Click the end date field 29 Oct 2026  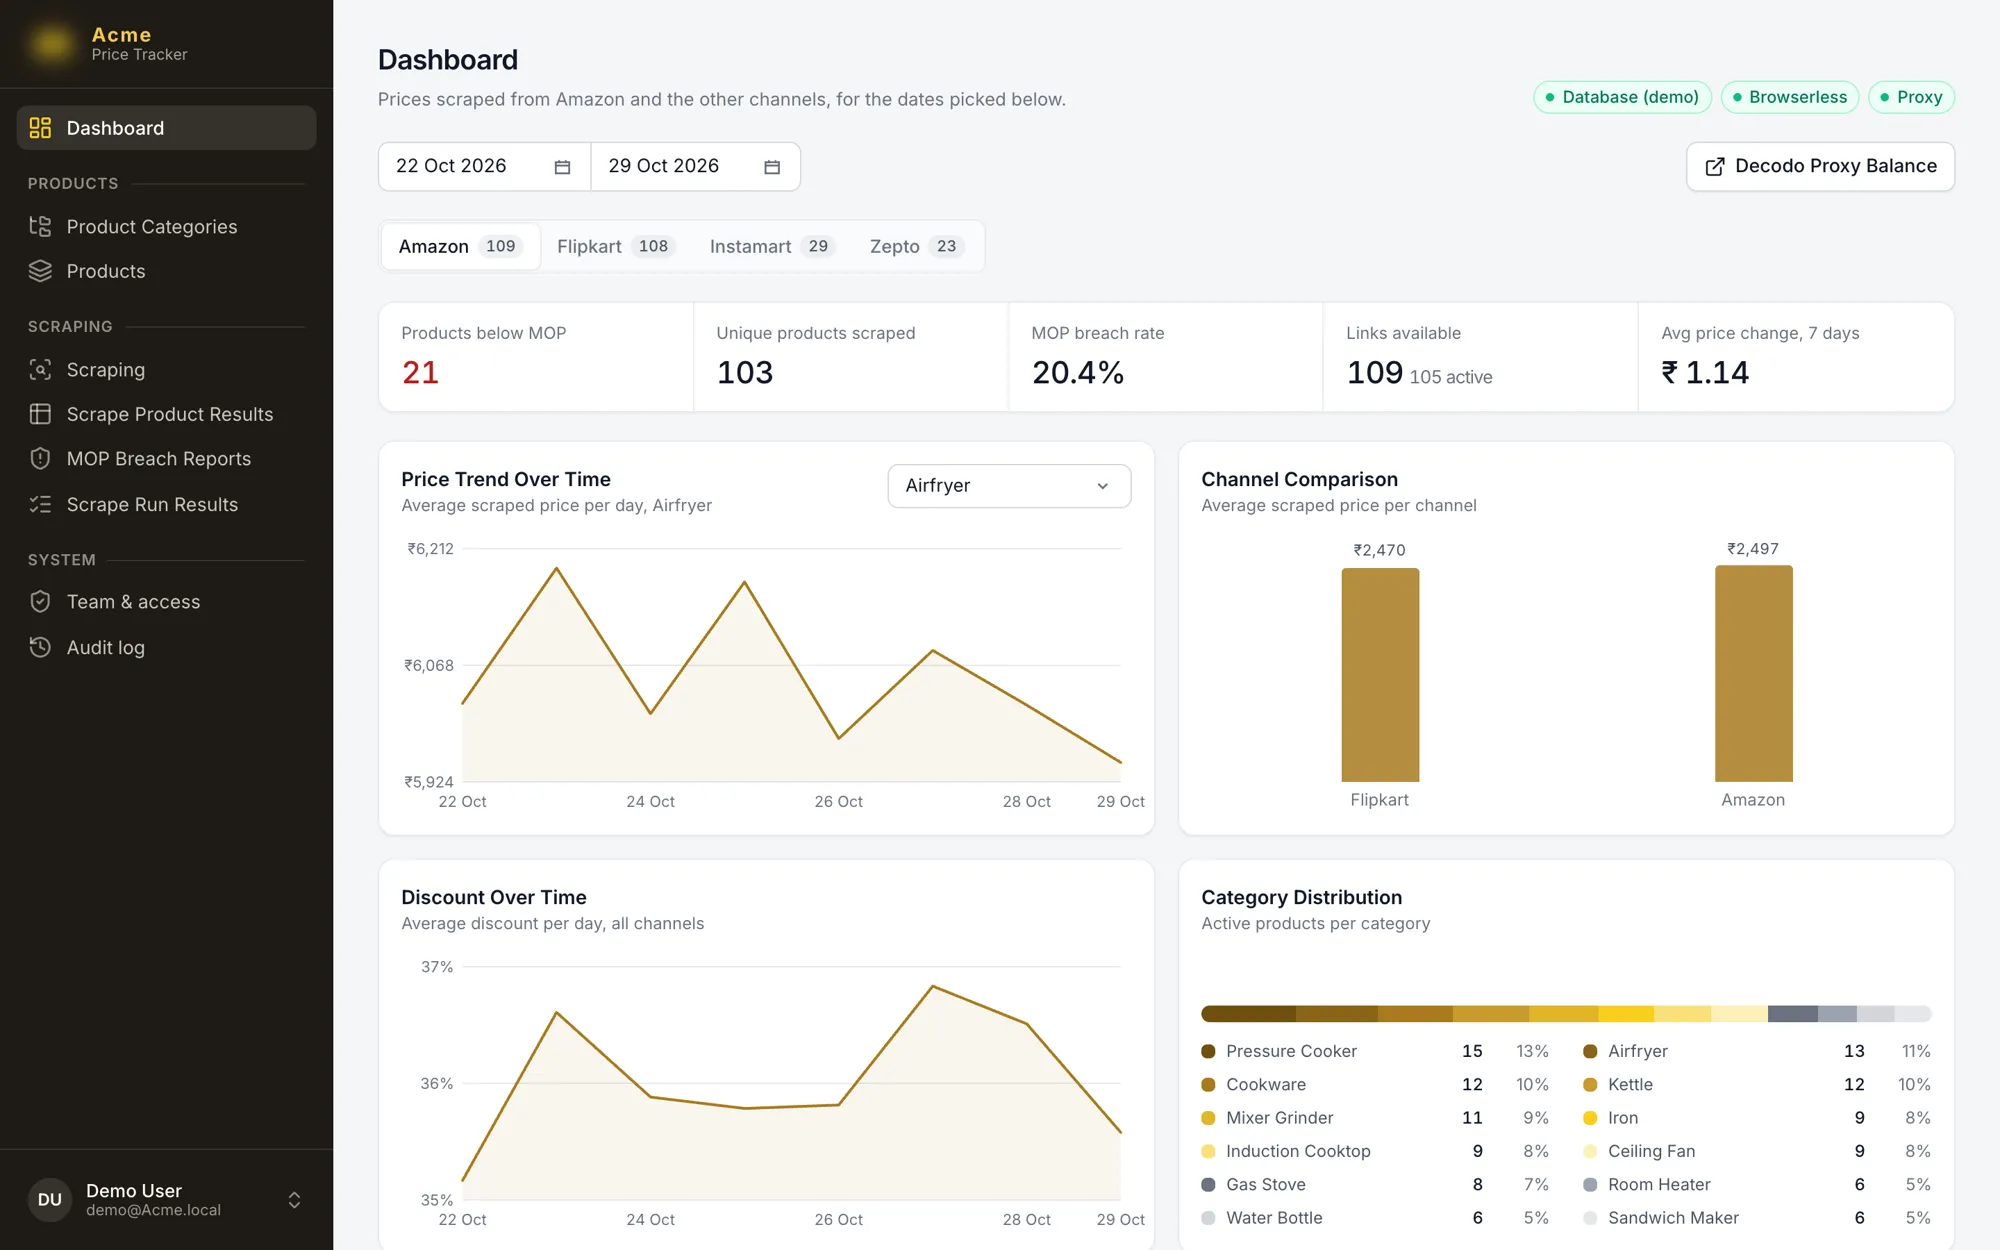[x=695, y=167]
